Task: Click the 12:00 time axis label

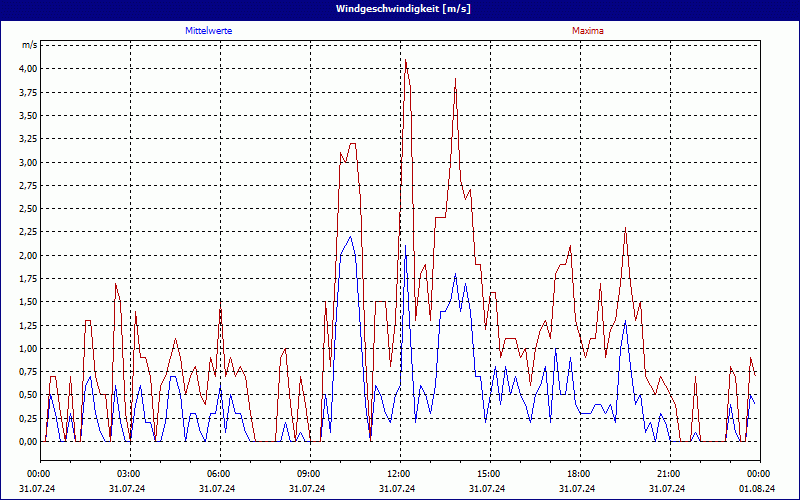Action: (x=400, y=474)
